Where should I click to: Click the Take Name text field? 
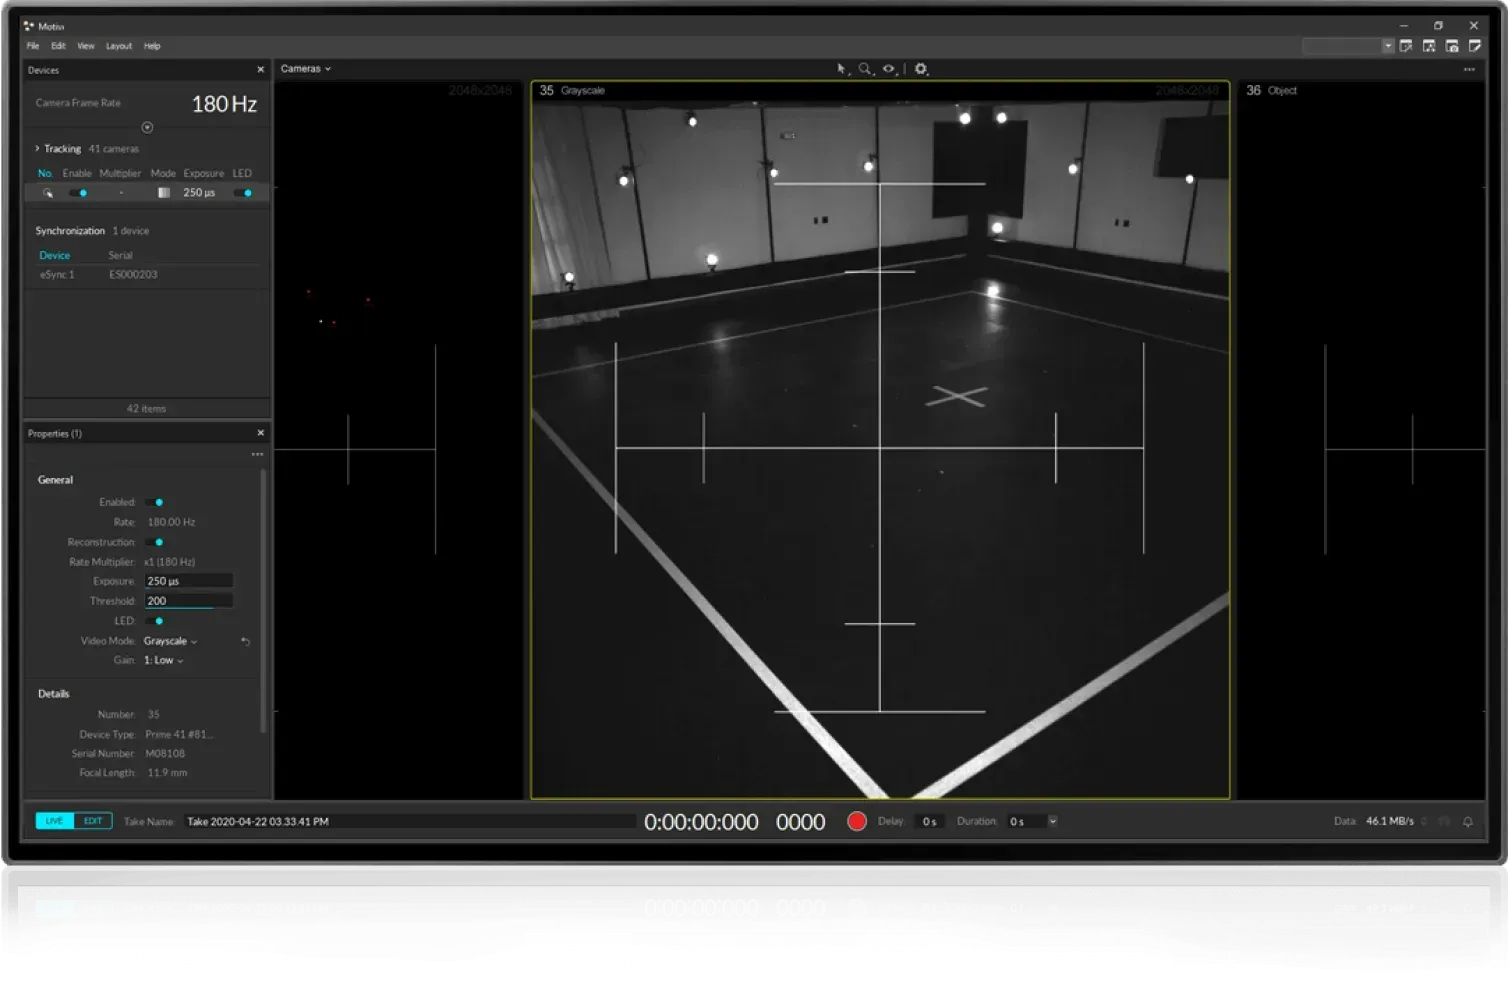[408, 821]
